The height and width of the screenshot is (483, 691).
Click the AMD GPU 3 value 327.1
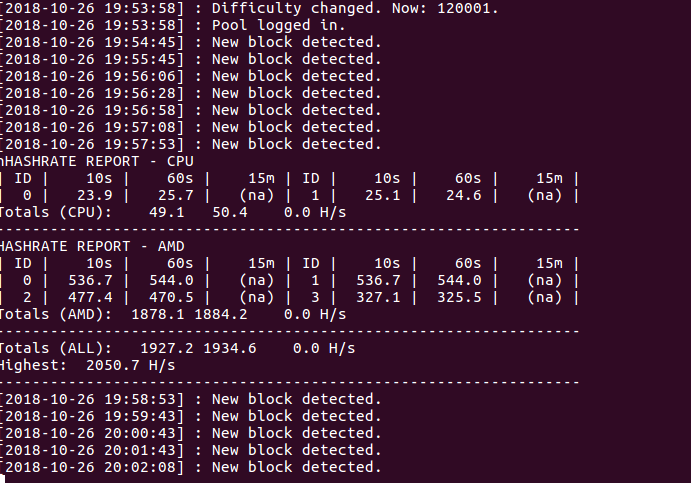[x=378, y=297]
